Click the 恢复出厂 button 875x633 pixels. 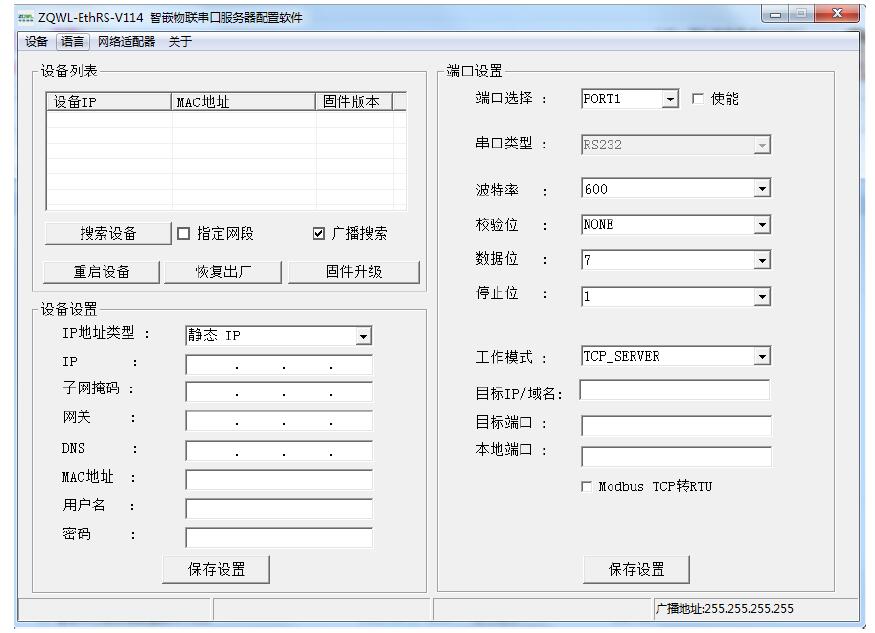point(223,272)
